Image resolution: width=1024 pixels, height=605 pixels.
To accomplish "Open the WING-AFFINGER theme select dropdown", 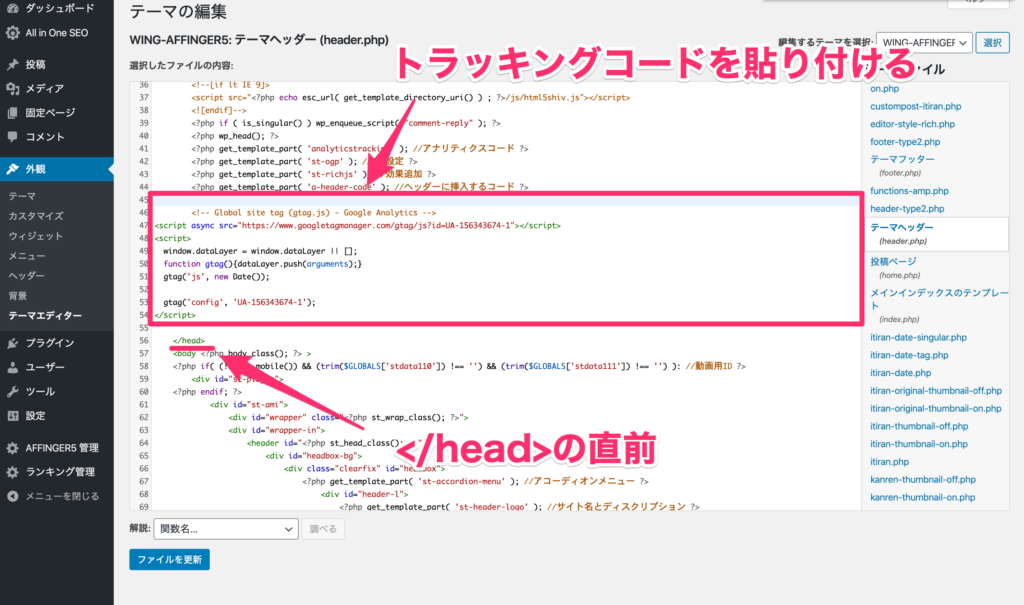I will coord(924,42).
